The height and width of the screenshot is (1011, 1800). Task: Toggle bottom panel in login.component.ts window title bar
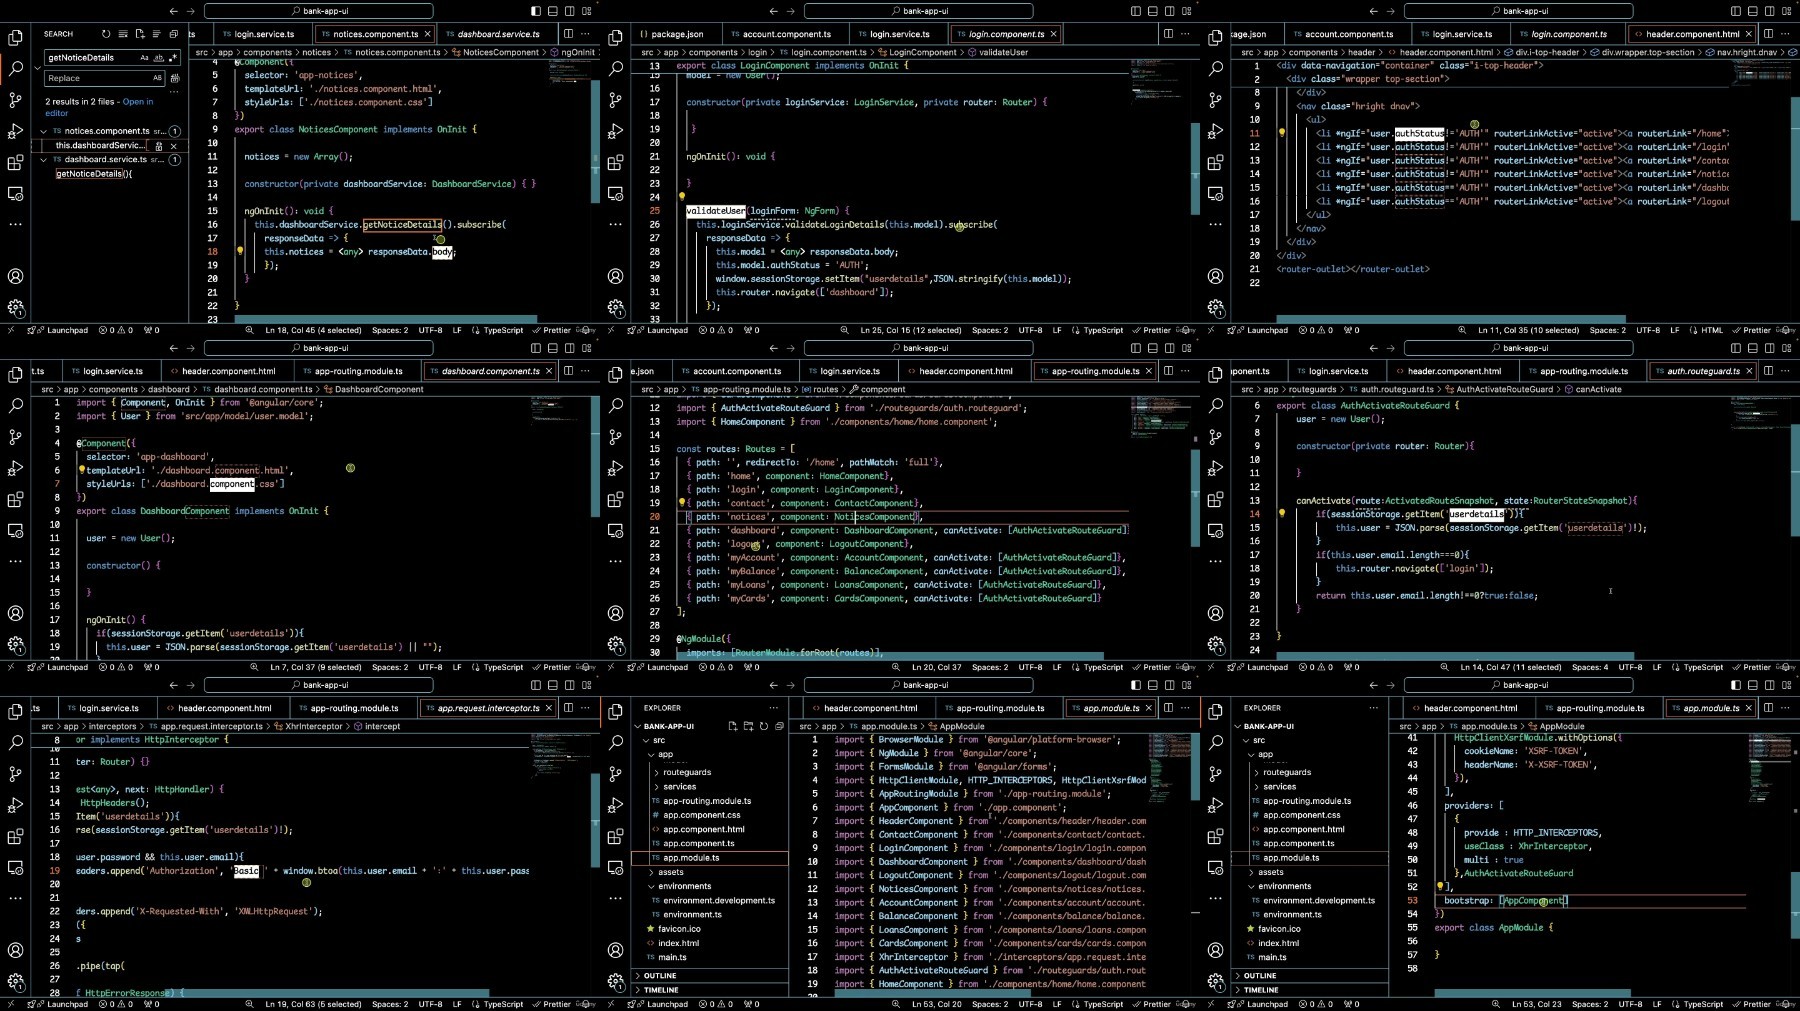[1152, 11]
